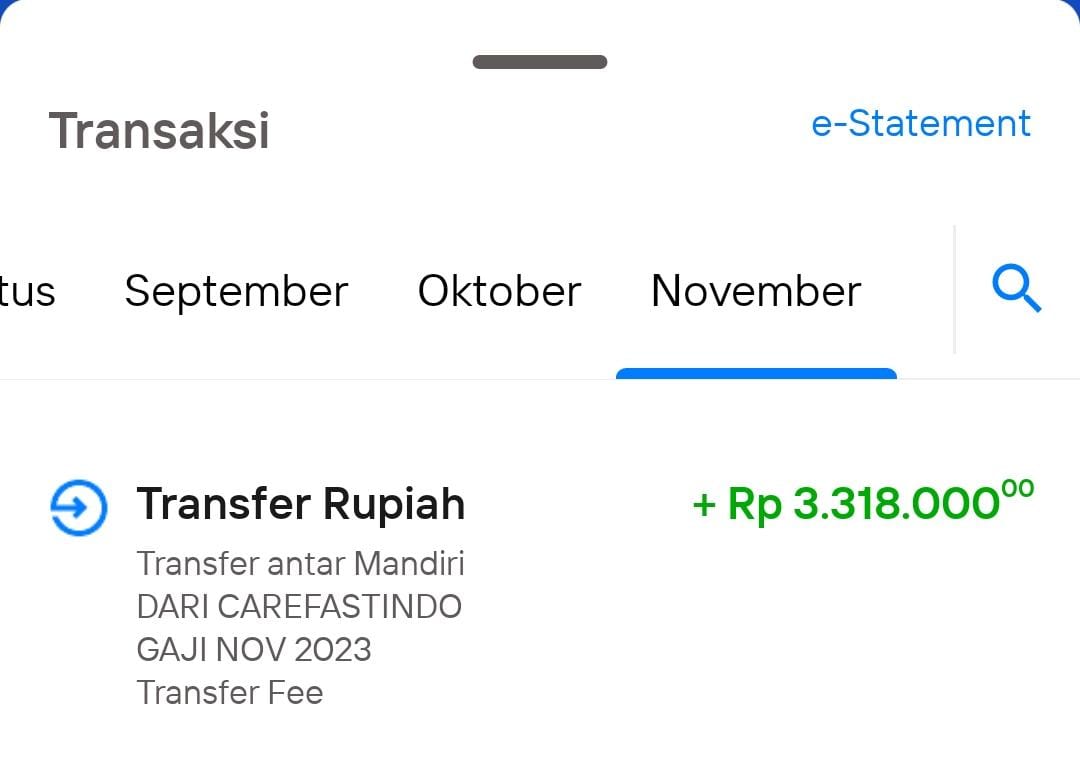Screen dimensions: 1080x757
Task: Tap the Transfer antar Mandiri description line
Action: pos(300,563)
